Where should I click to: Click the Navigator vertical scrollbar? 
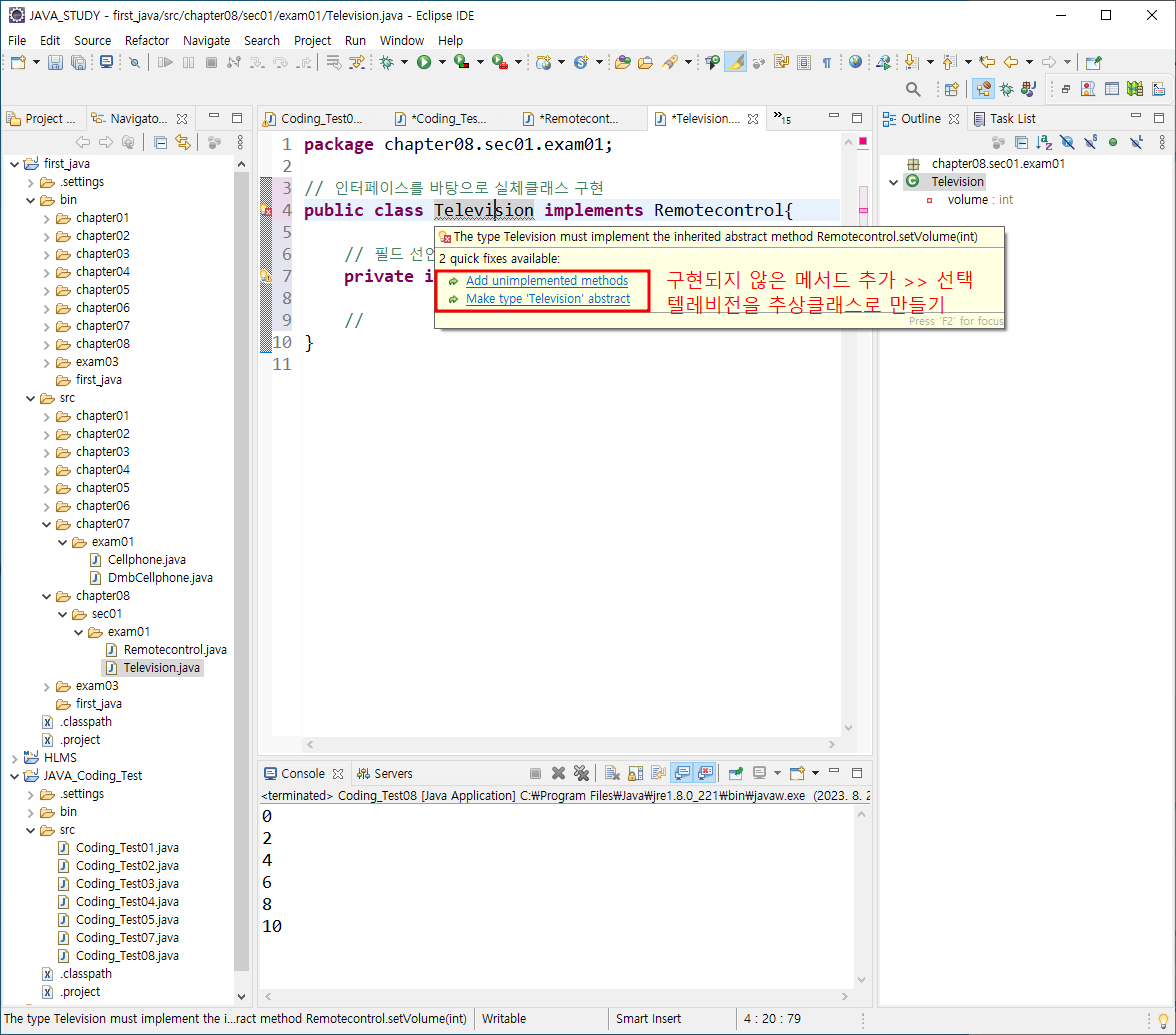tap(241, 570)
